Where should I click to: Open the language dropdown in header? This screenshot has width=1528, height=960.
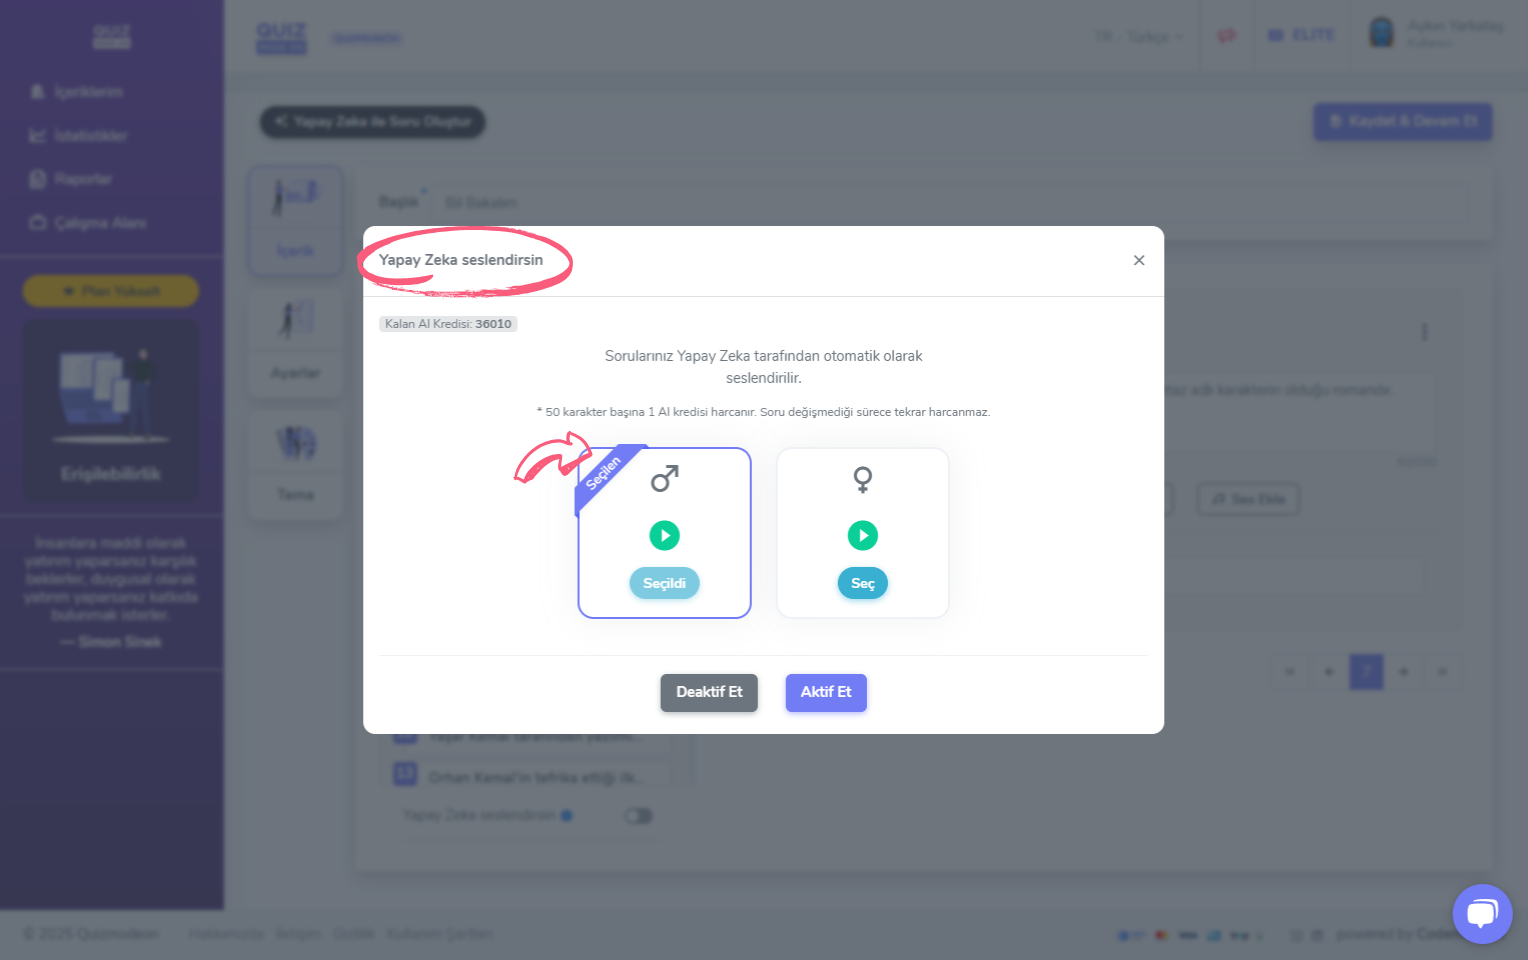coord(1139,37)
